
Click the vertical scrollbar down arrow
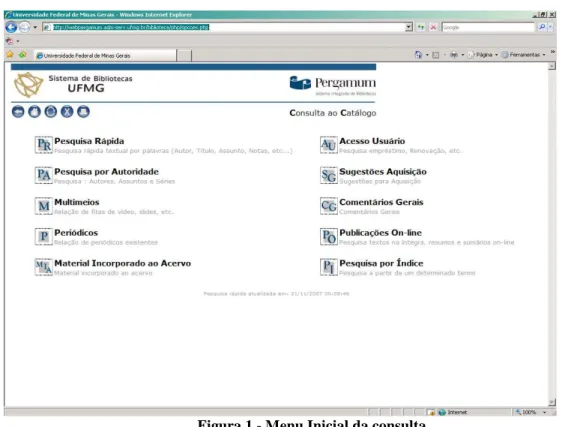(x=552, y=402)
